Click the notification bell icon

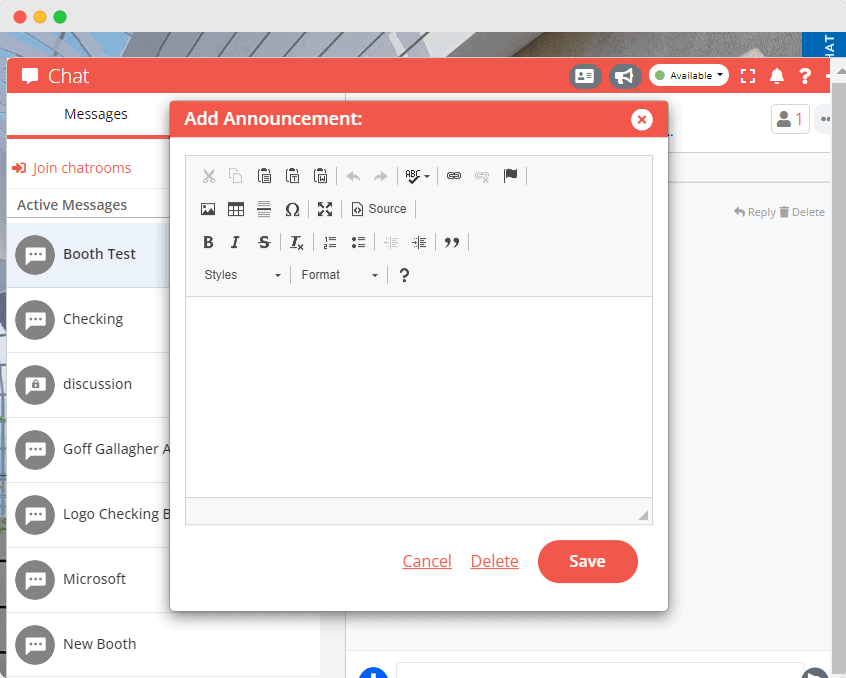tap(777, 75)
